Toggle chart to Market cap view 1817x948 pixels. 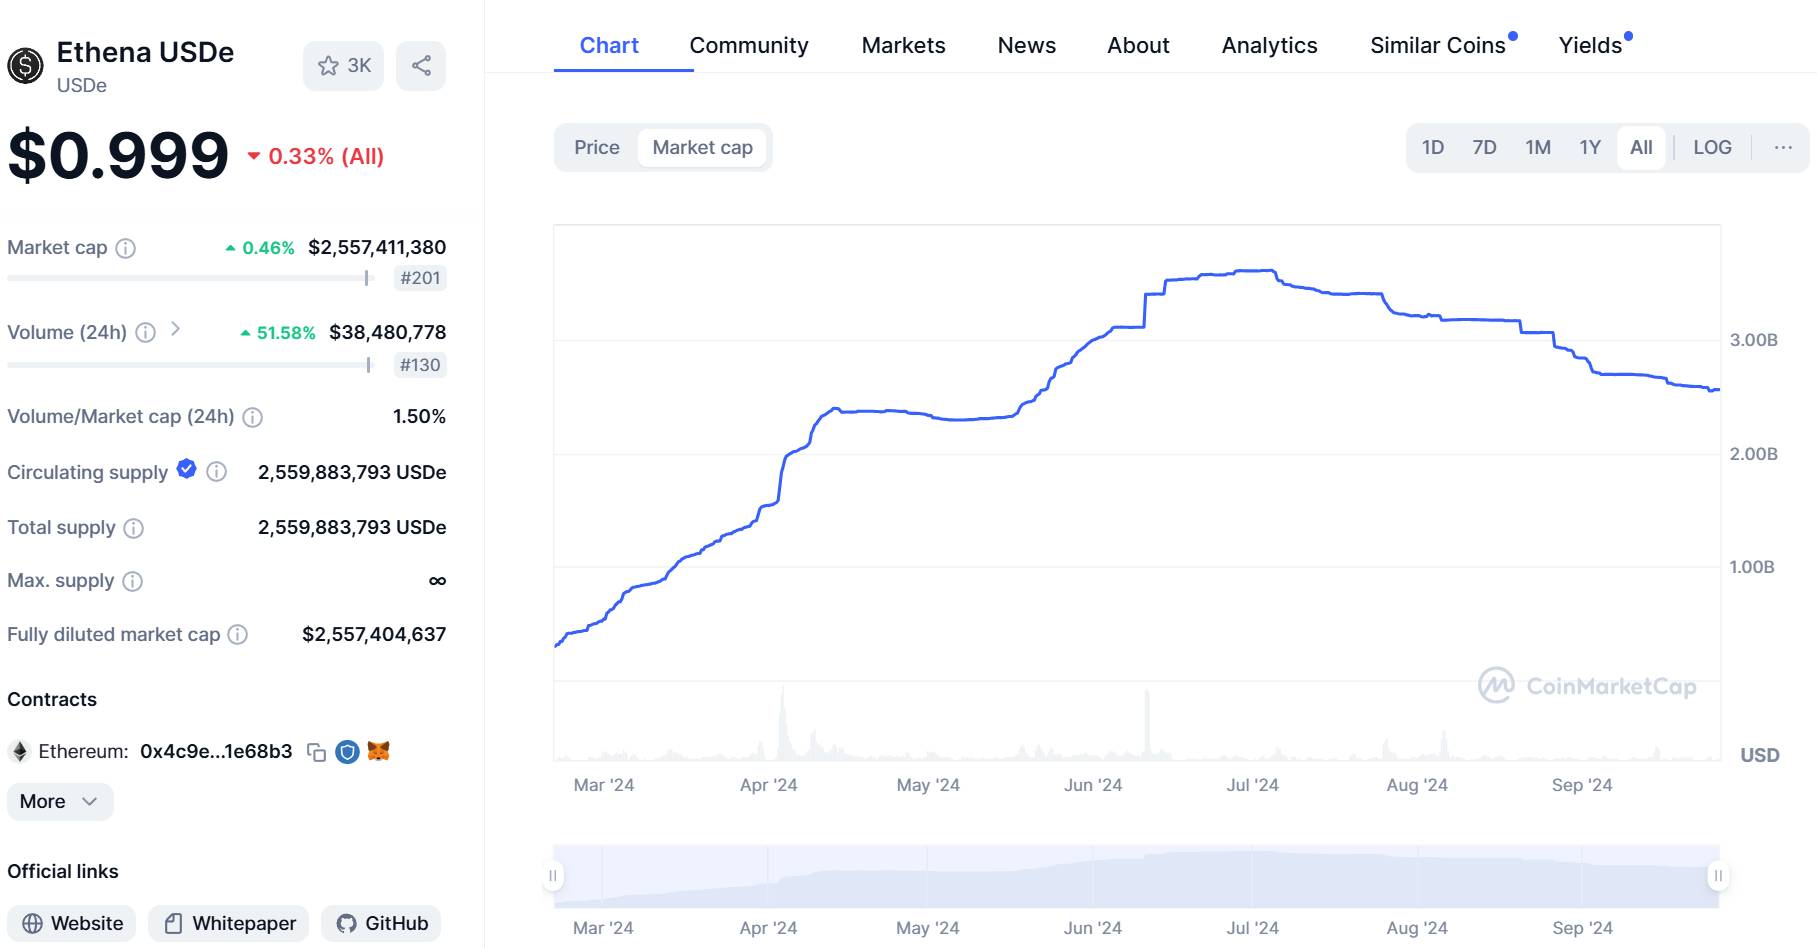[x=702, y=147]
